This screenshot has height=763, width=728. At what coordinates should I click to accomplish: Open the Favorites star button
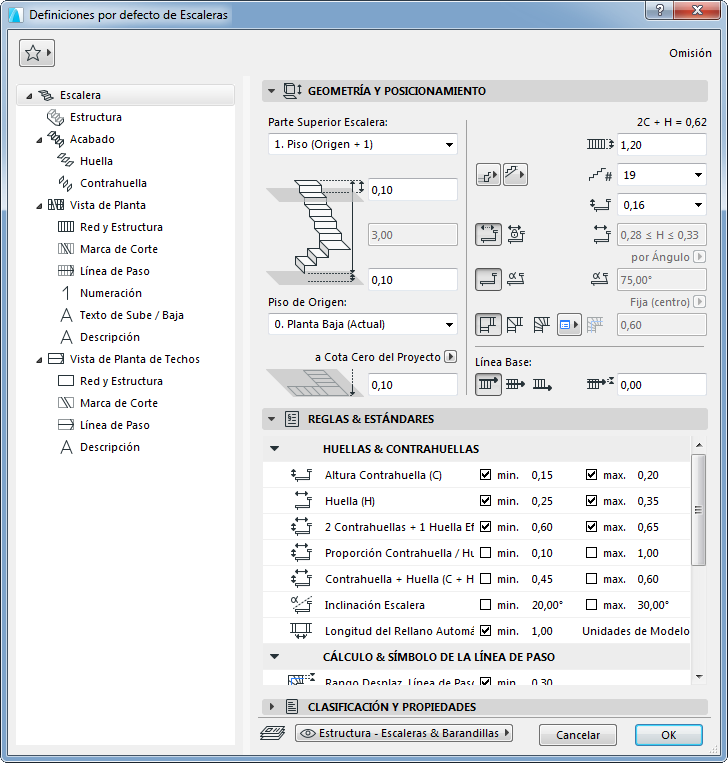[x=37, y=53]
